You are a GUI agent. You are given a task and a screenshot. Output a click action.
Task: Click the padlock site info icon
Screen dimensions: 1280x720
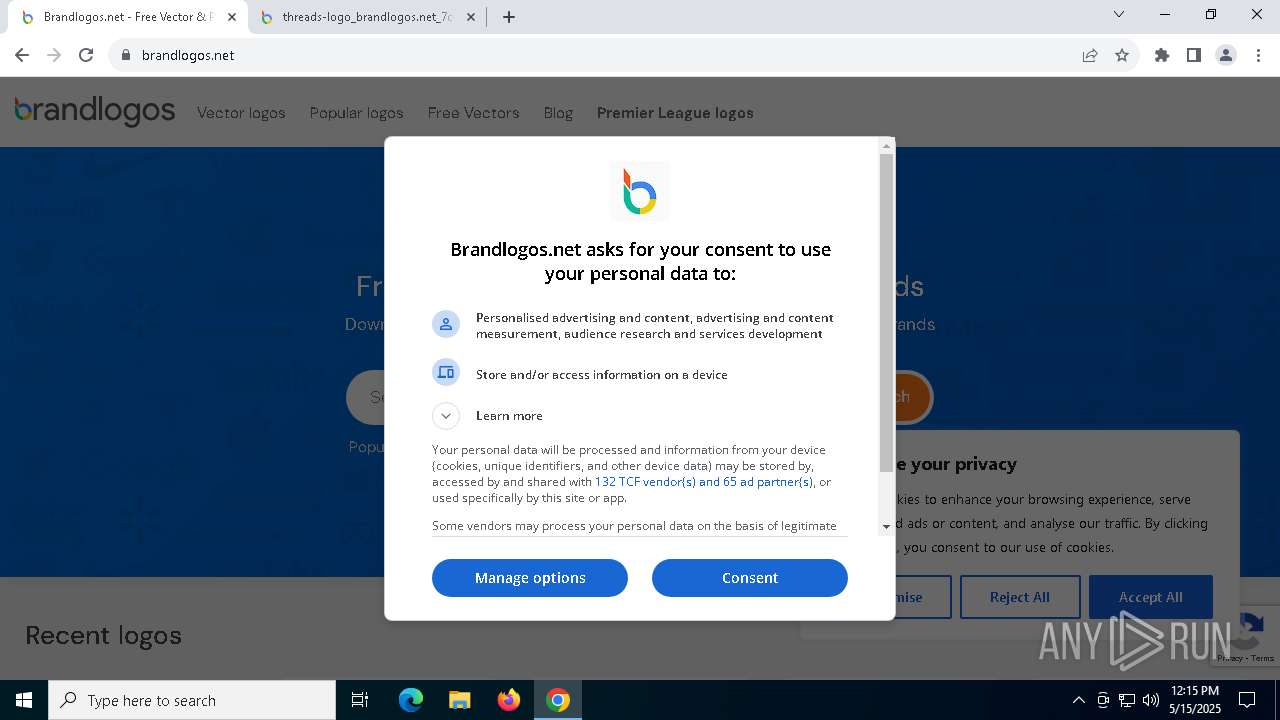[126, 55]
